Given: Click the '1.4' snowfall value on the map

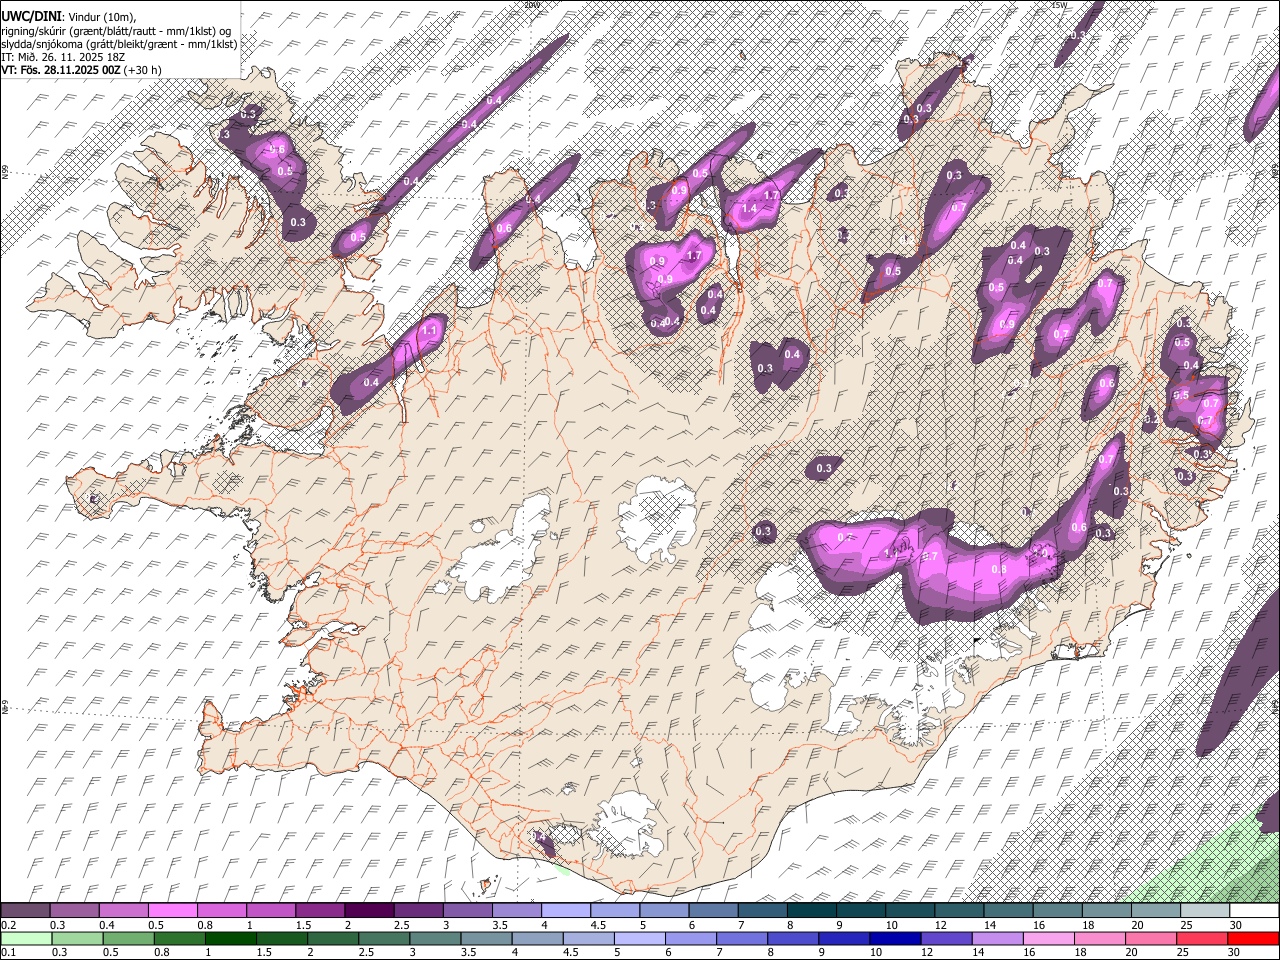Looking at the screenshot, I should [749, 208].
